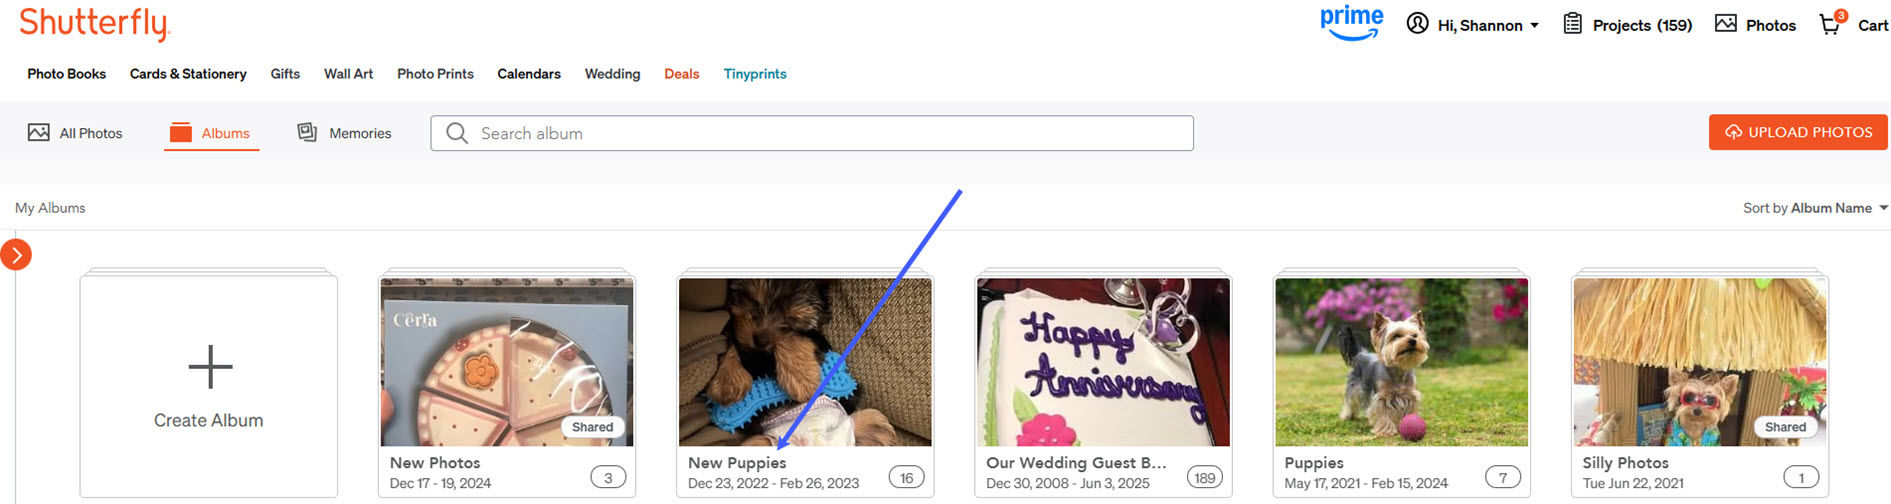Click in the Search album field
The width and height of the screenshot is (1891, 504).
[812, 133]
